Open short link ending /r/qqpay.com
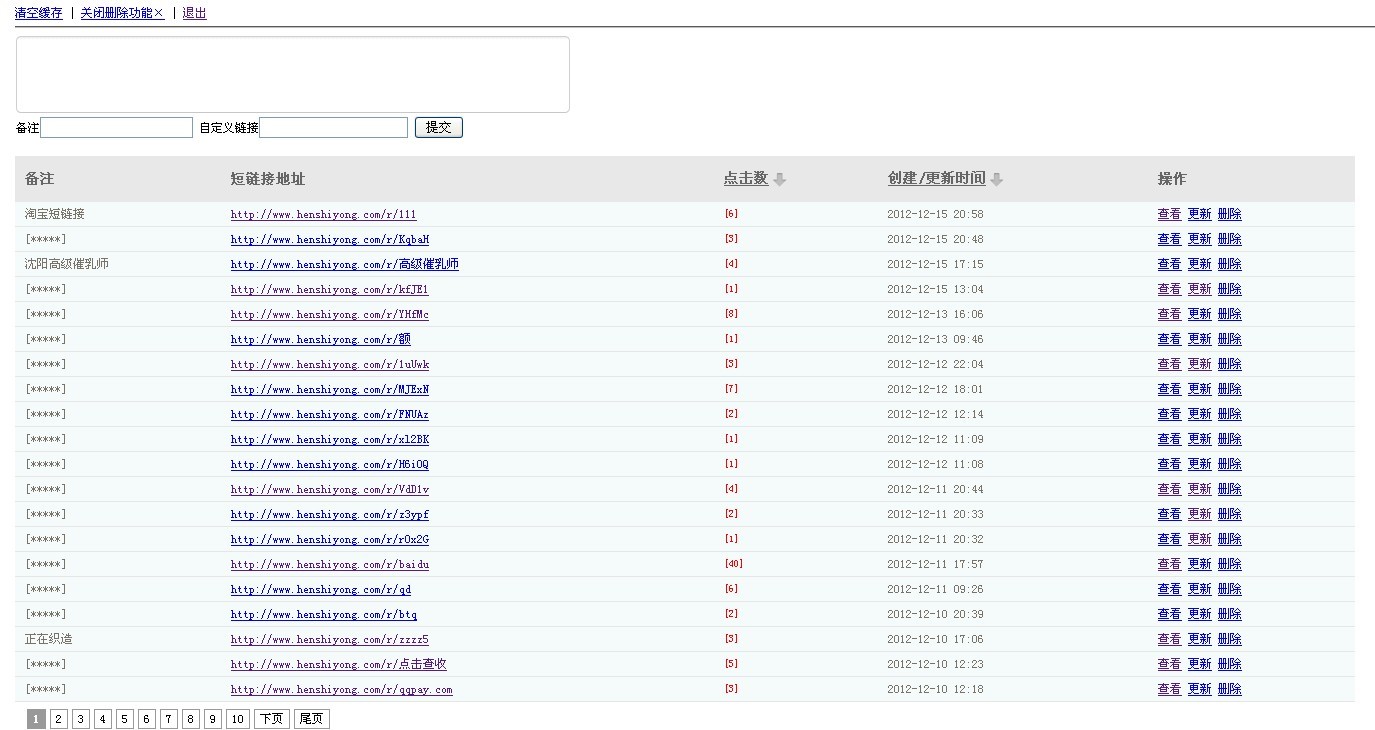The height and width of the screenshot is (730, 1375). tap(342, 689)
